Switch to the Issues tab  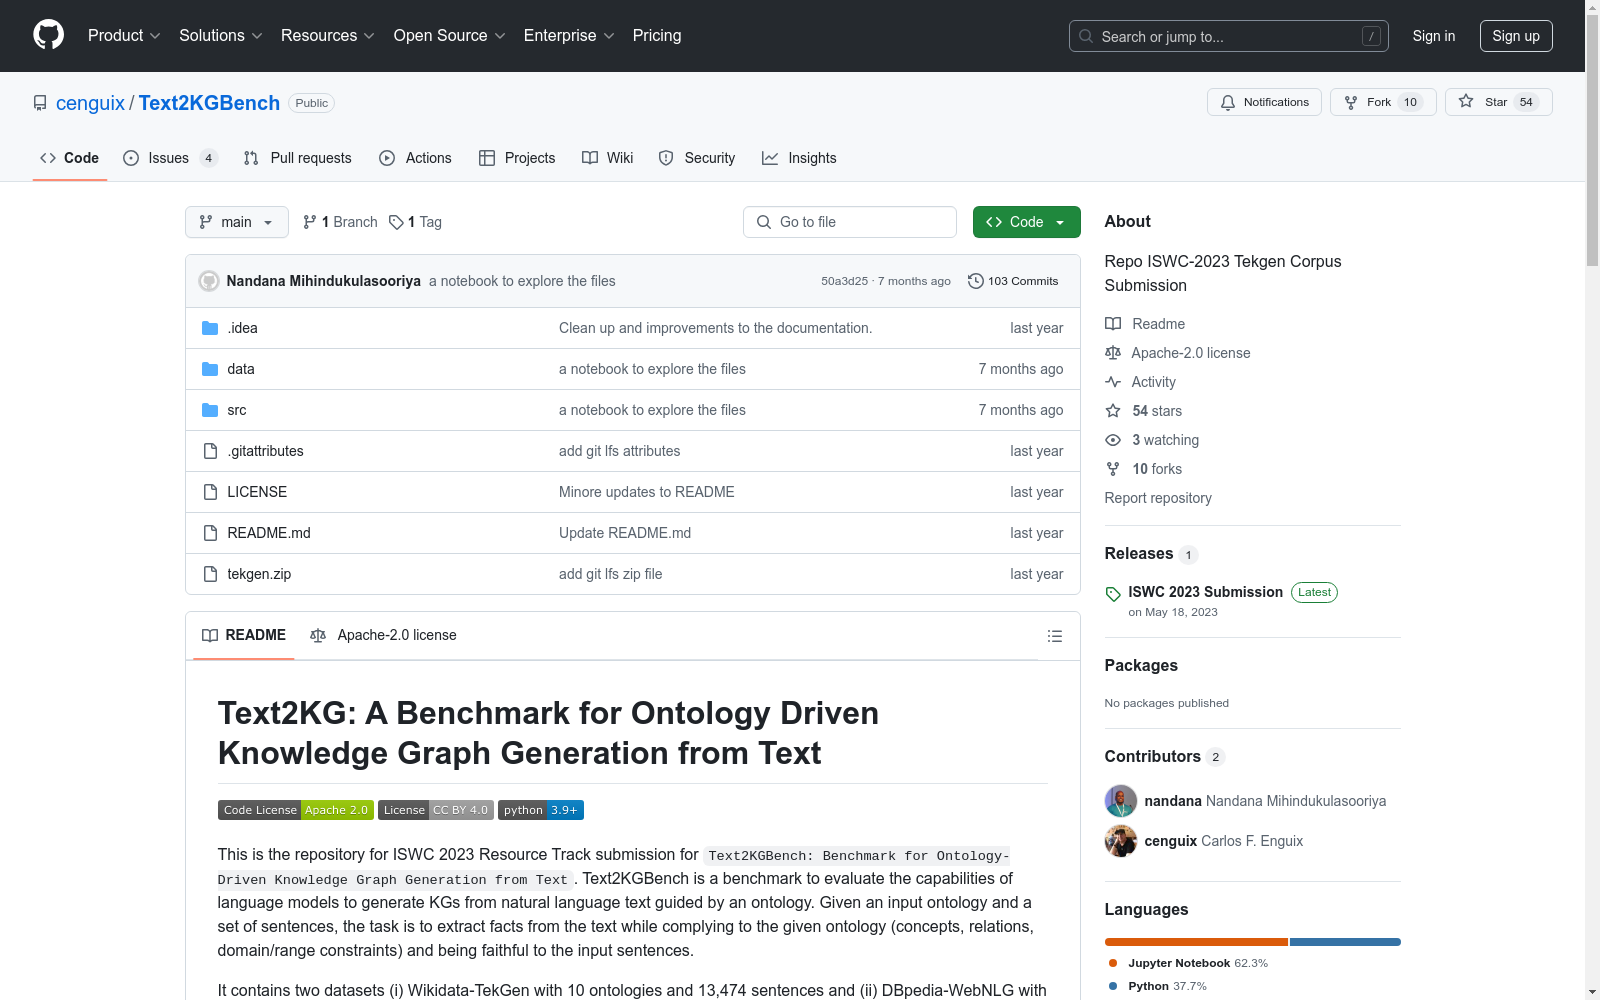click(170, 158)
